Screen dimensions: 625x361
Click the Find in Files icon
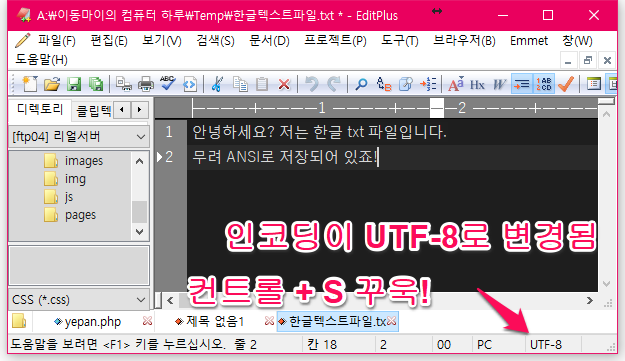pyautogui.click(x=406, y=84)
